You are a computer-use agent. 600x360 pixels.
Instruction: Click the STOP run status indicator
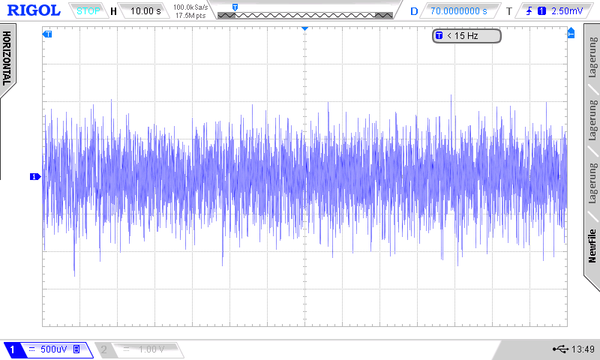(x=88, y=11)
